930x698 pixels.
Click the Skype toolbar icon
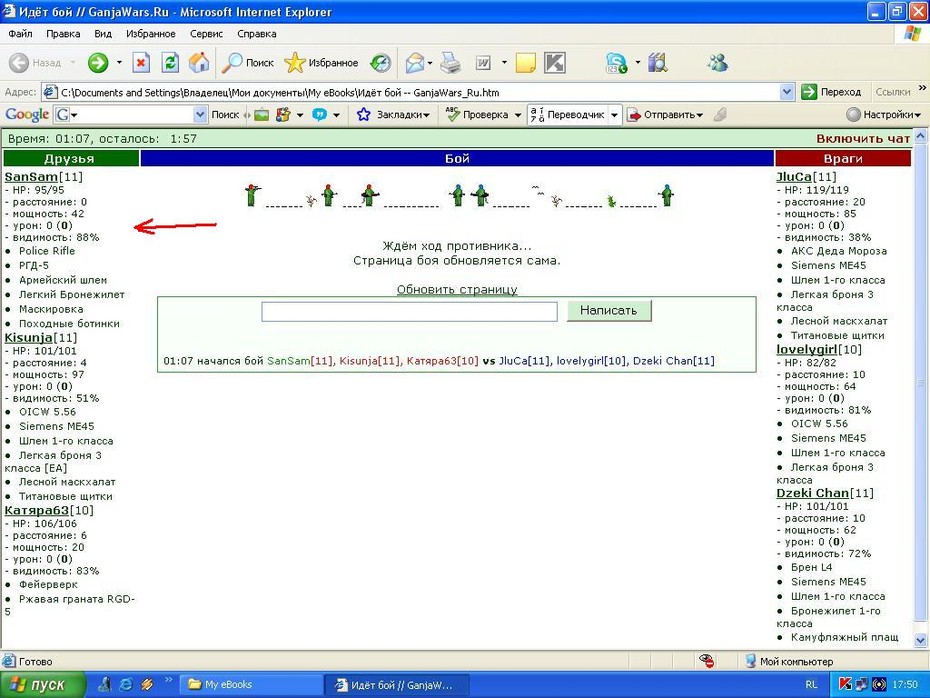[616, 62]
